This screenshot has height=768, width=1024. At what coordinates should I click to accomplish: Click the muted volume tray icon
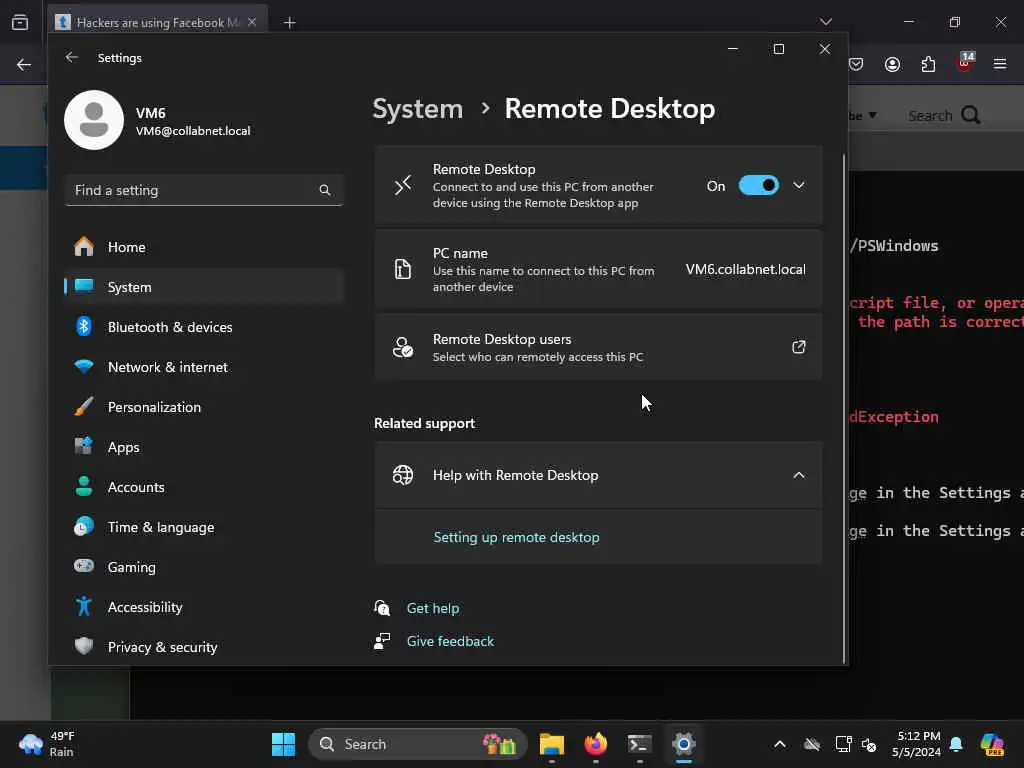869,744
